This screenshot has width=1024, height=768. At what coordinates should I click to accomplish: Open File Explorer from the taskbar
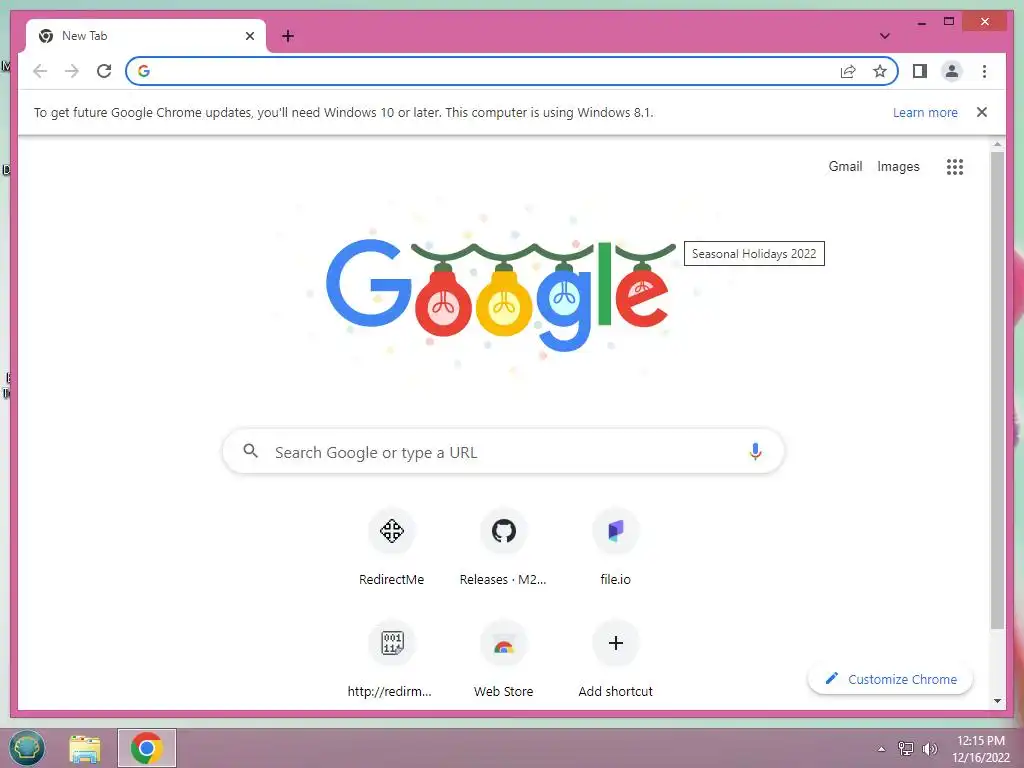85,748
